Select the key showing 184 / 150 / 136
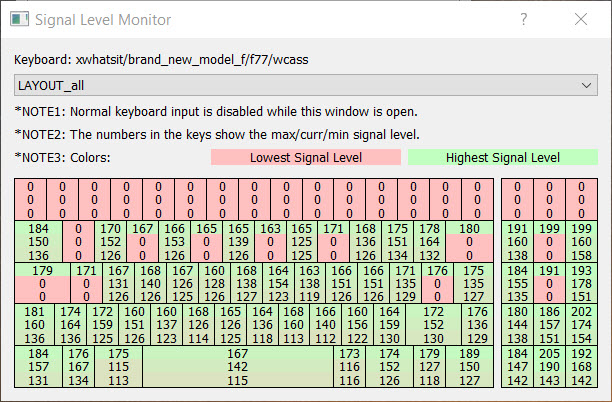The height and width of the screenshot is (402, 612). click(38, 242)
